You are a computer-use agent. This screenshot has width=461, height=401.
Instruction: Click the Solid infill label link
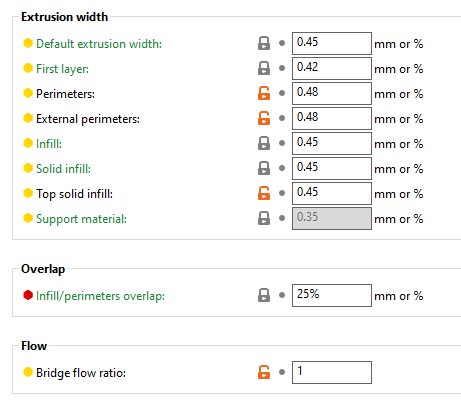coord(63,169)
